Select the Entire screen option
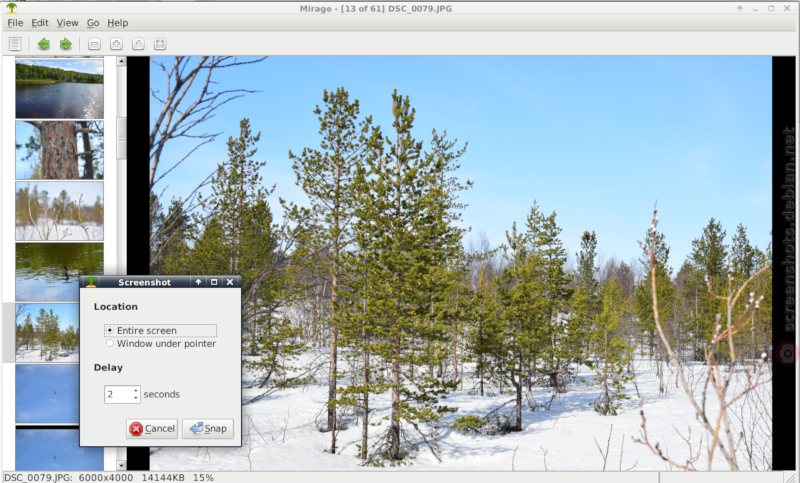800x483 pixels. click(160, 331)
